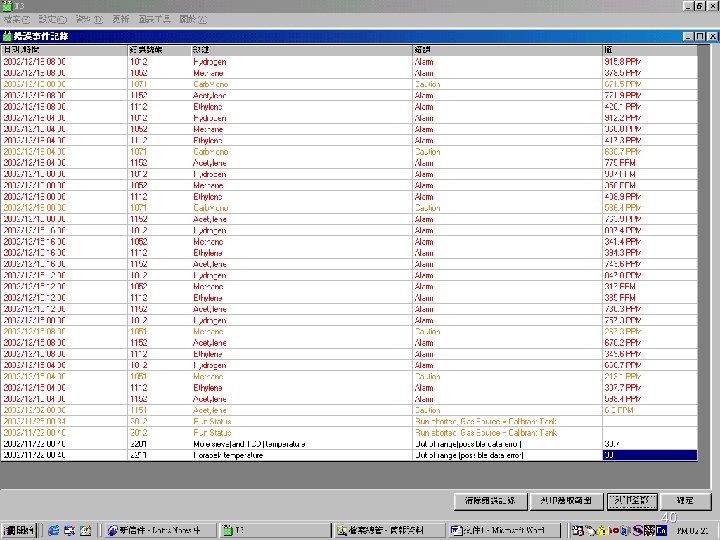Switch to Microsoft Word taskbar window
720x540 pixels.
504,530
